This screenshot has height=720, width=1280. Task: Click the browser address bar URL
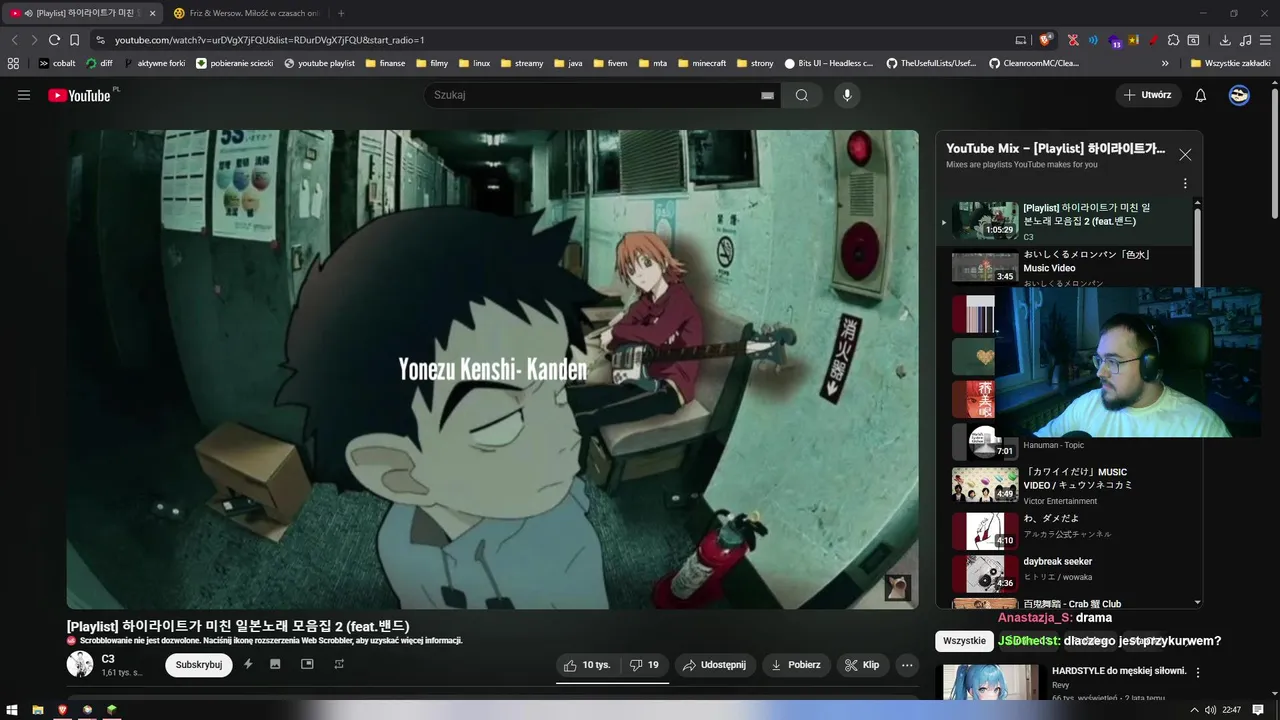click(x=270, y=40)
